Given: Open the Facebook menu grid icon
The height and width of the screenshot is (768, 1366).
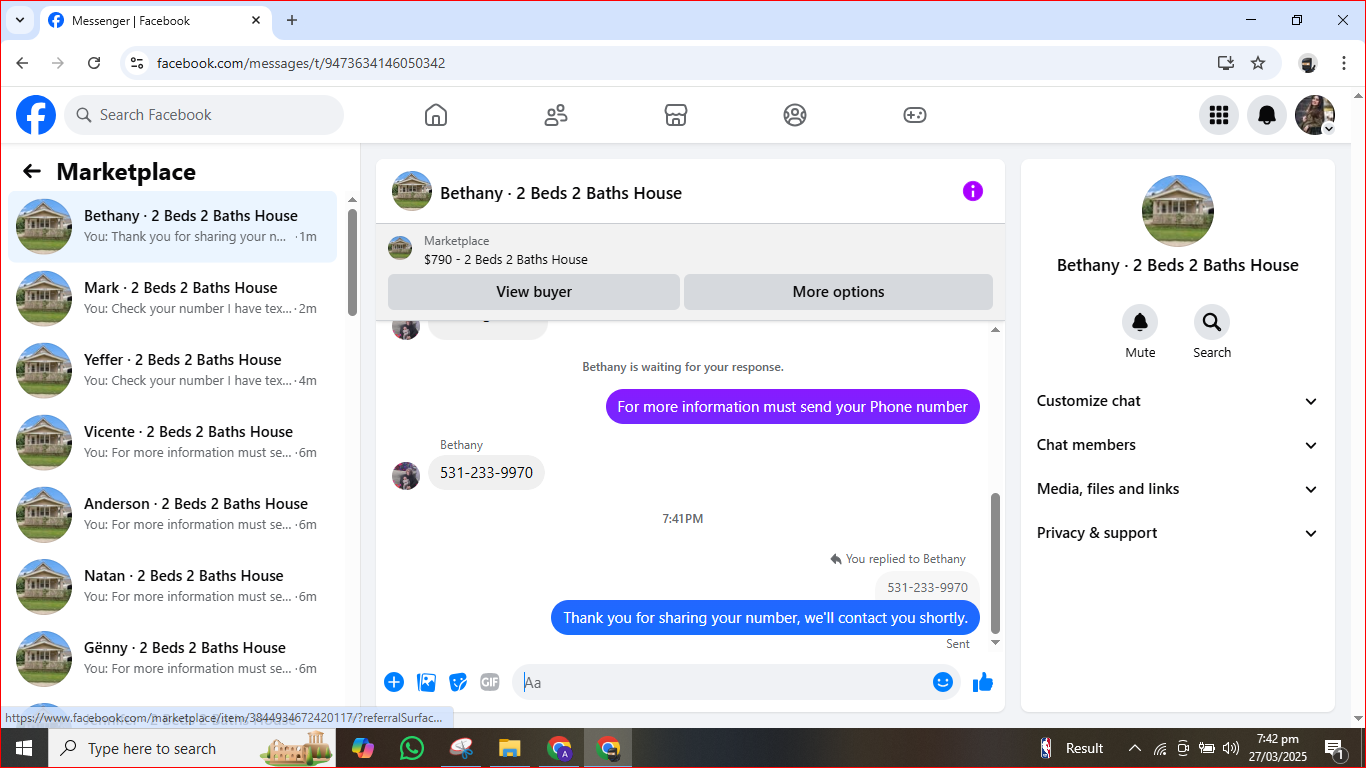Looking at the screenshot, I should [x=1219, y=115].
